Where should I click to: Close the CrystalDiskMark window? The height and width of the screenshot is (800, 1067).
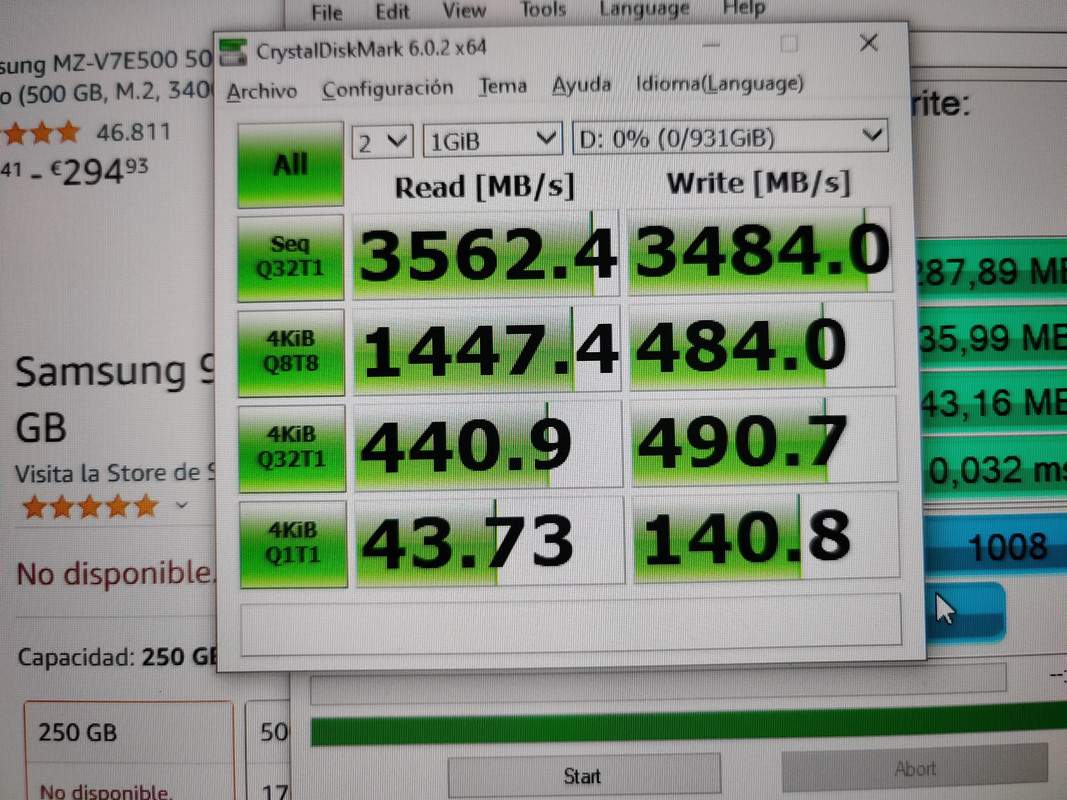[868, 43]
